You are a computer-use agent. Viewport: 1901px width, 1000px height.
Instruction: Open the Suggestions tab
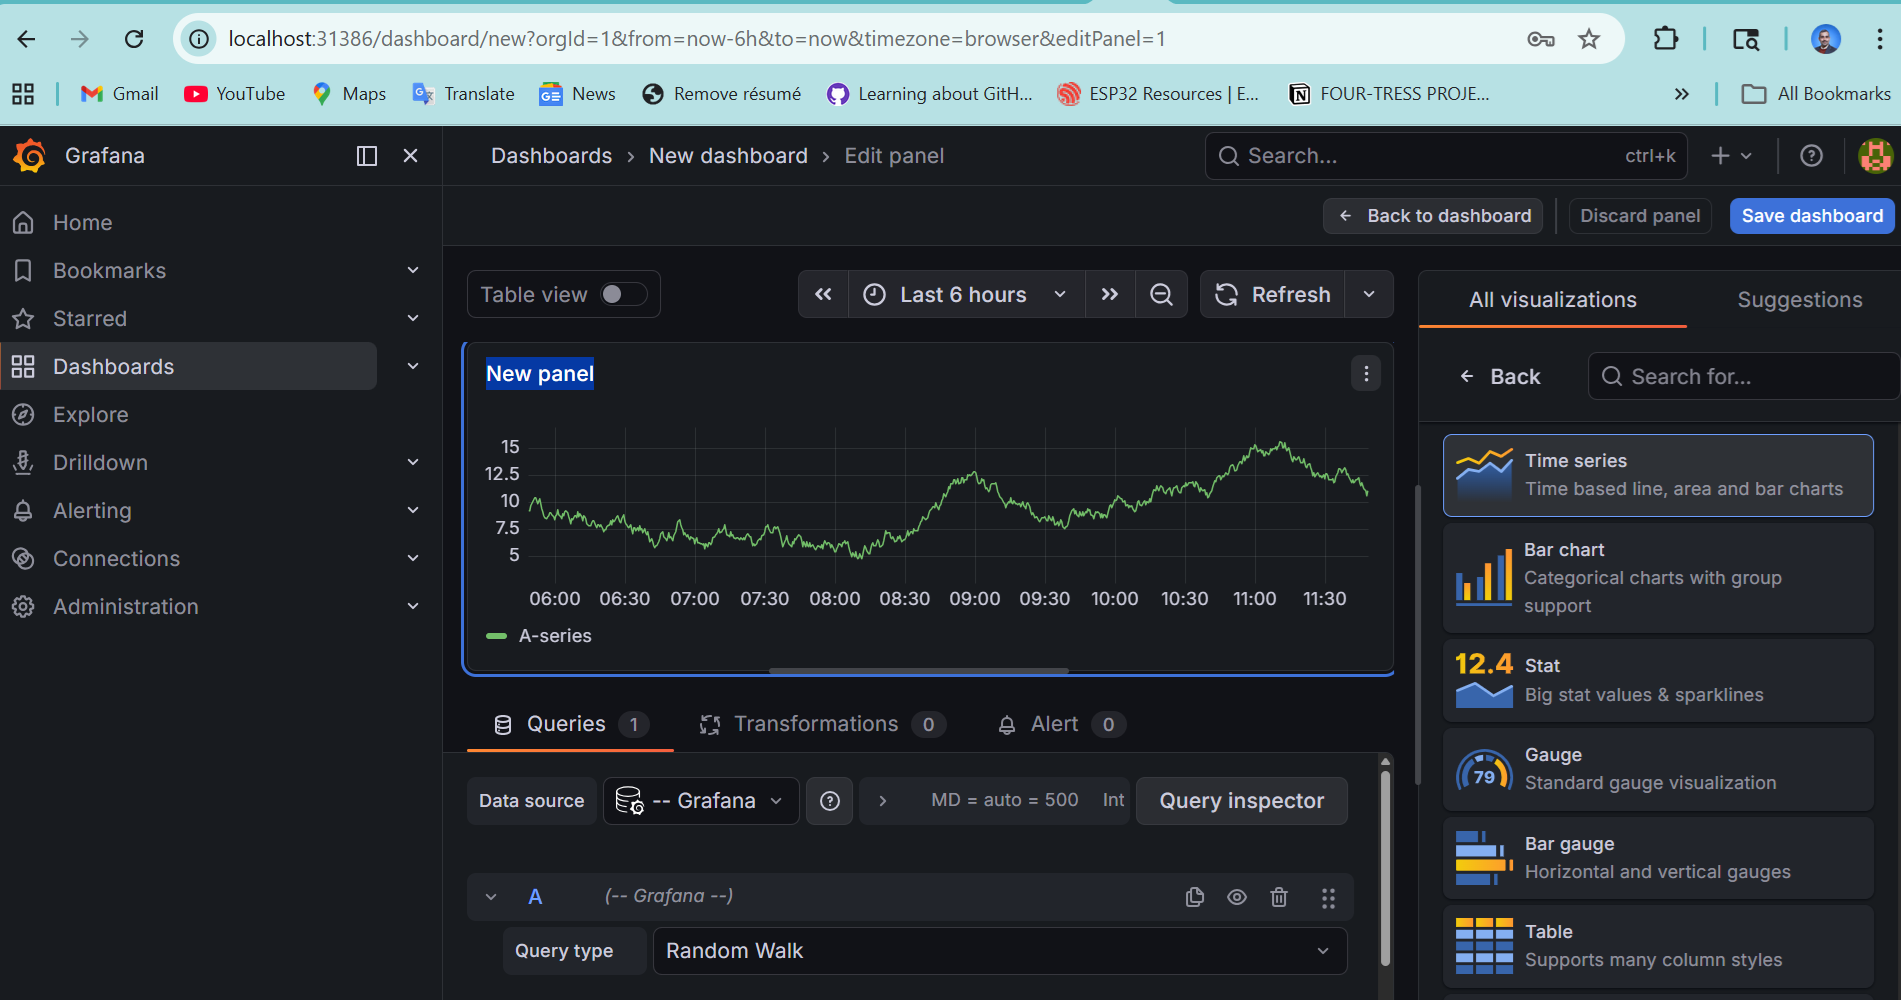coord(1799,300)
